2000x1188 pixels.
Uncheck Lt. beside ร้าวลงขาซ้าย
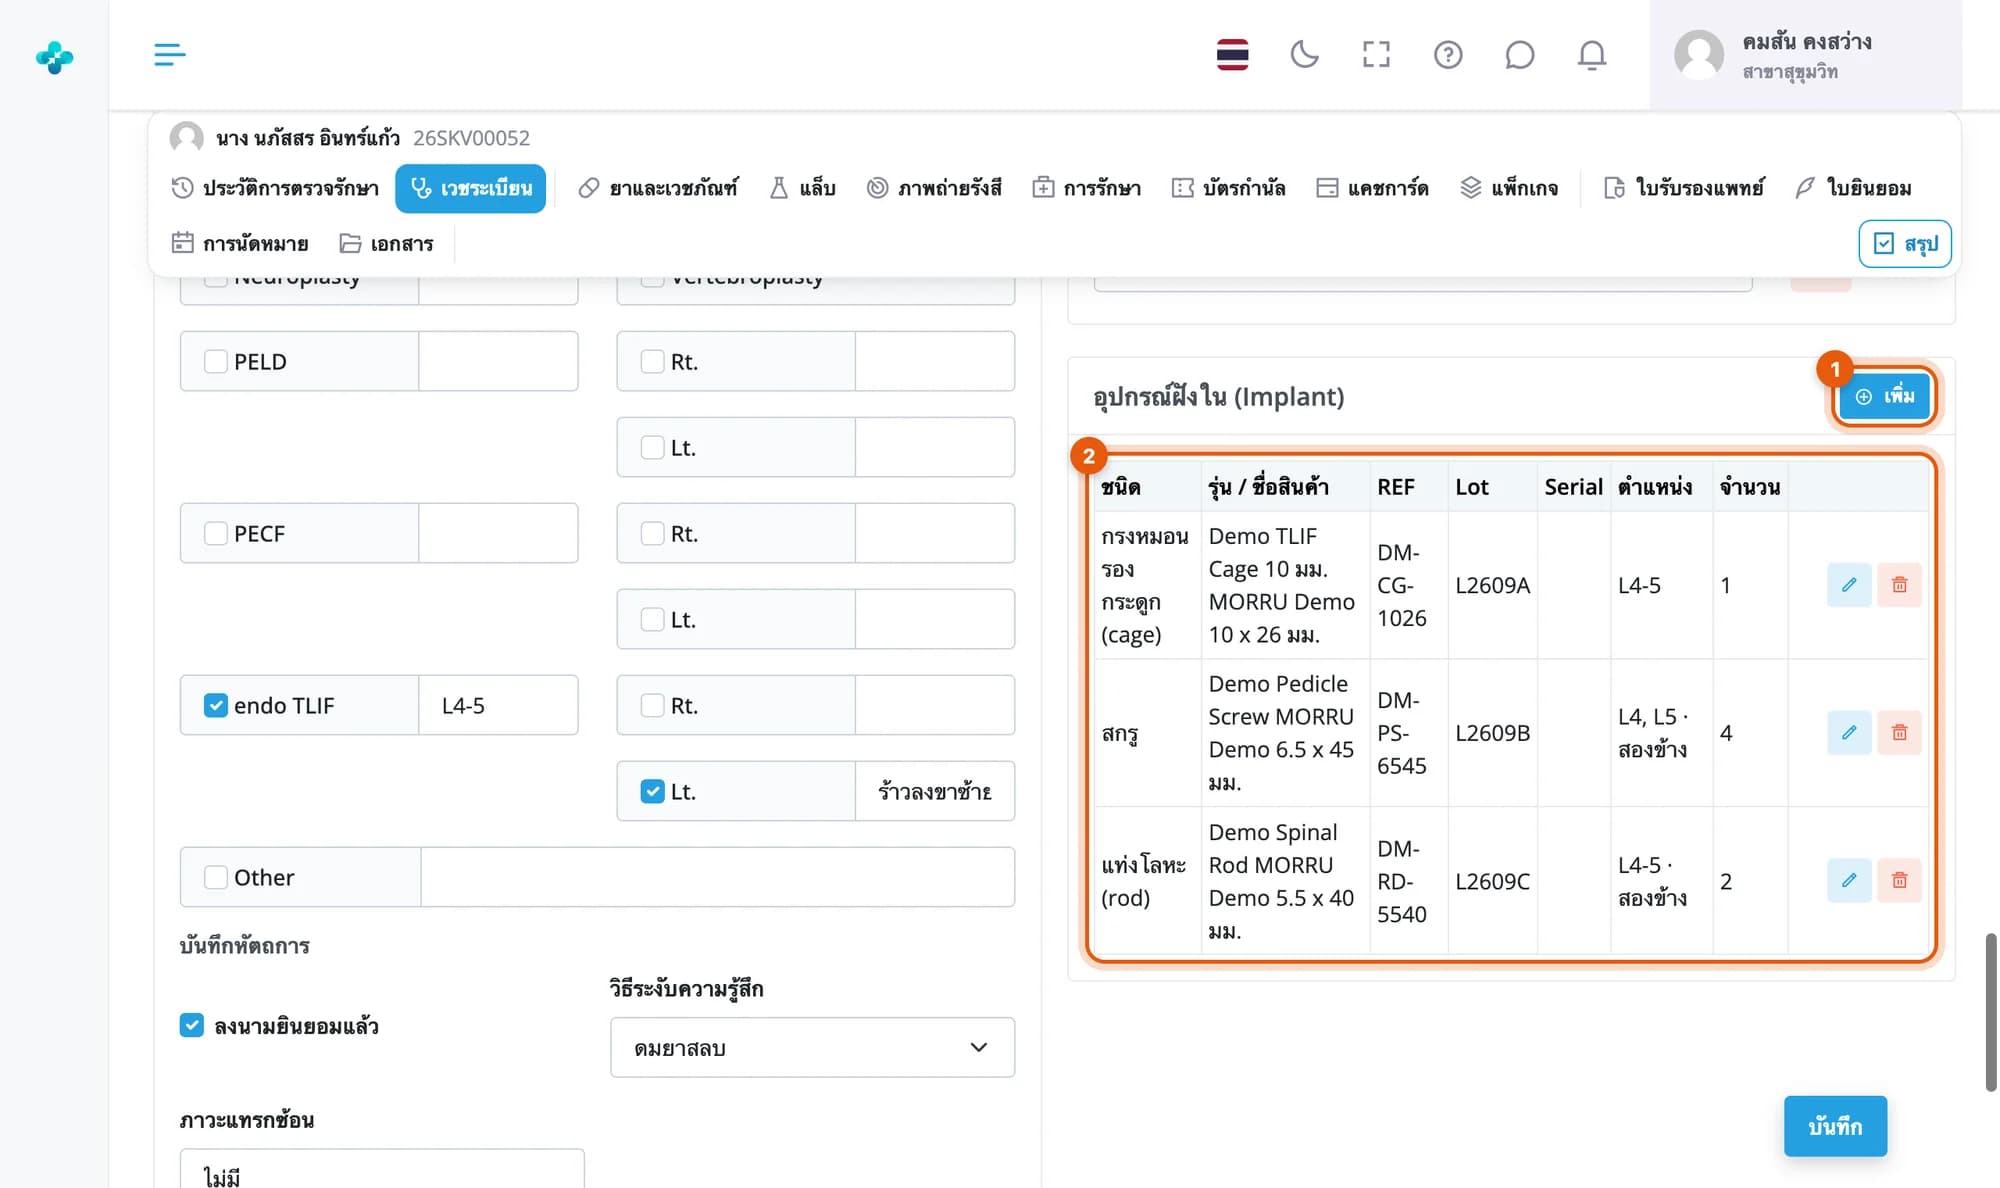coord(652,791)
